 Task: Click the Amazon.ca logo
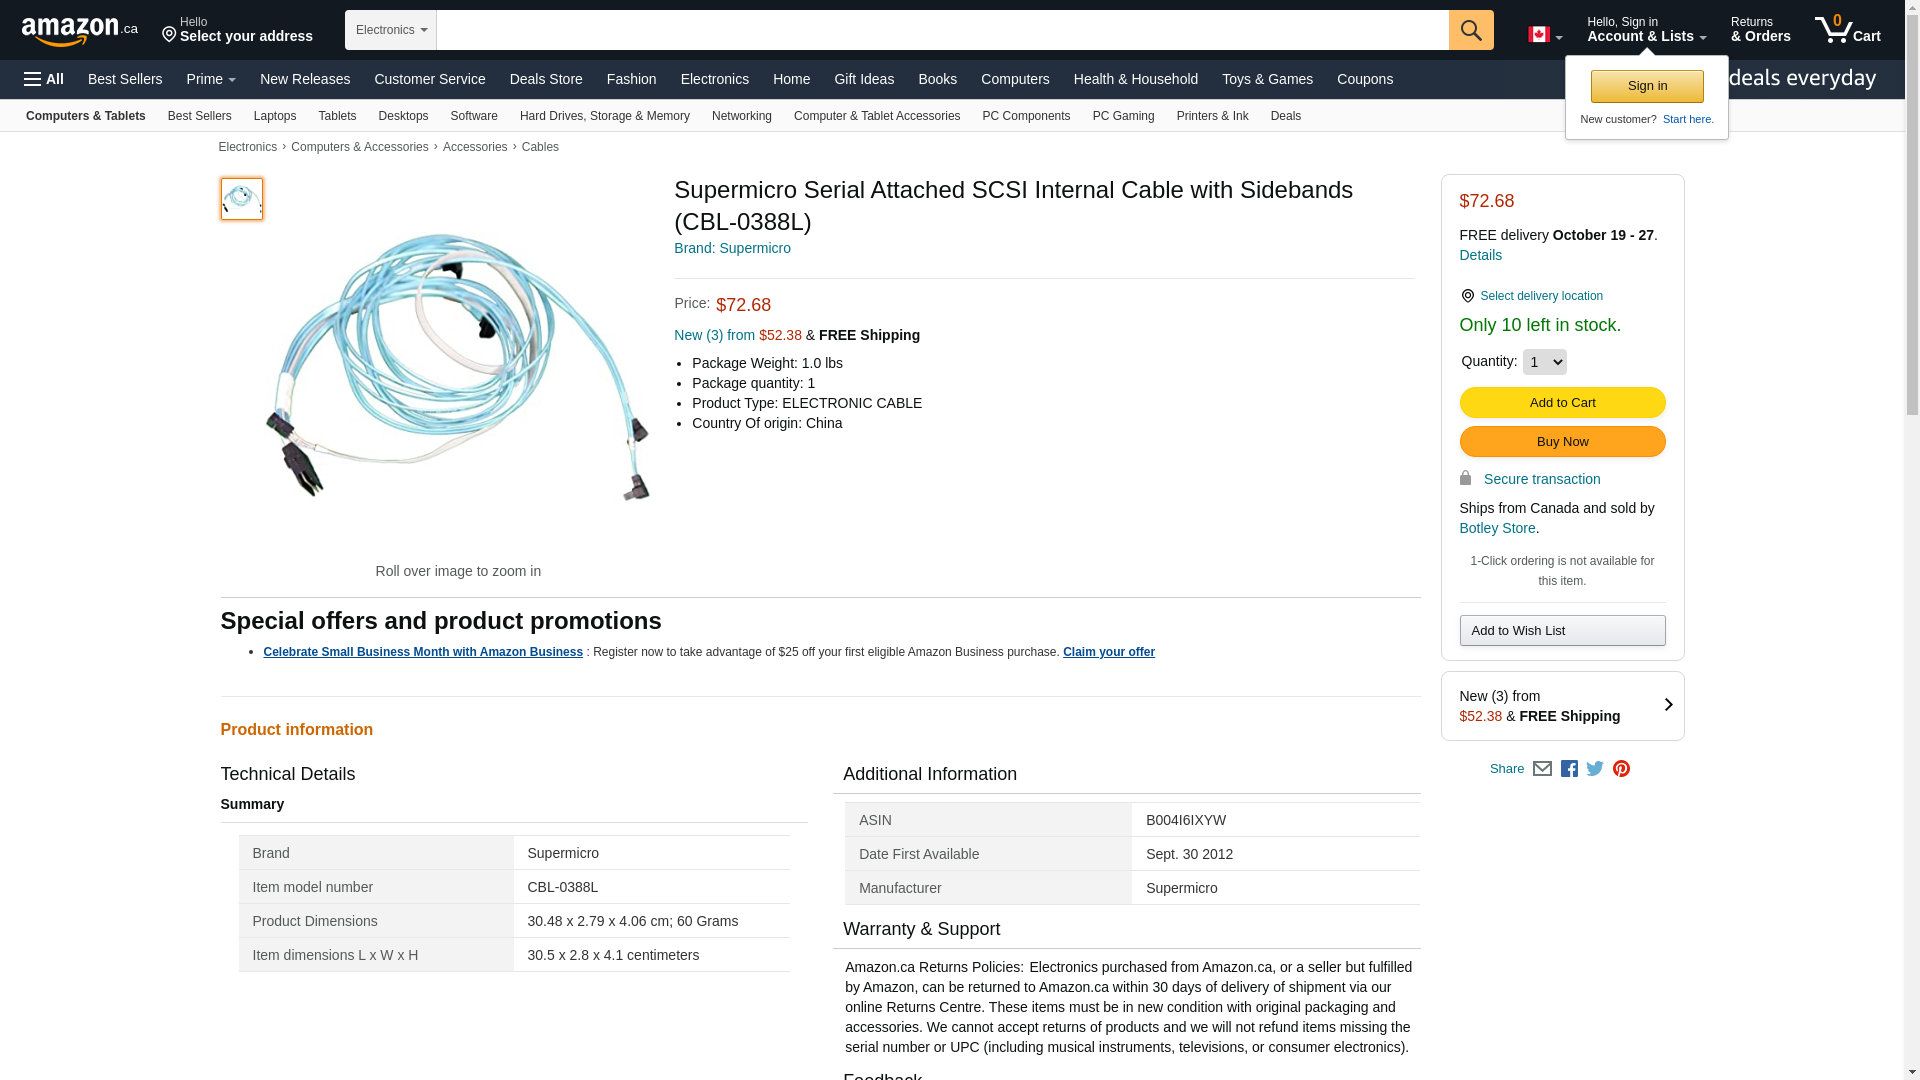click(x=79, y=31)
